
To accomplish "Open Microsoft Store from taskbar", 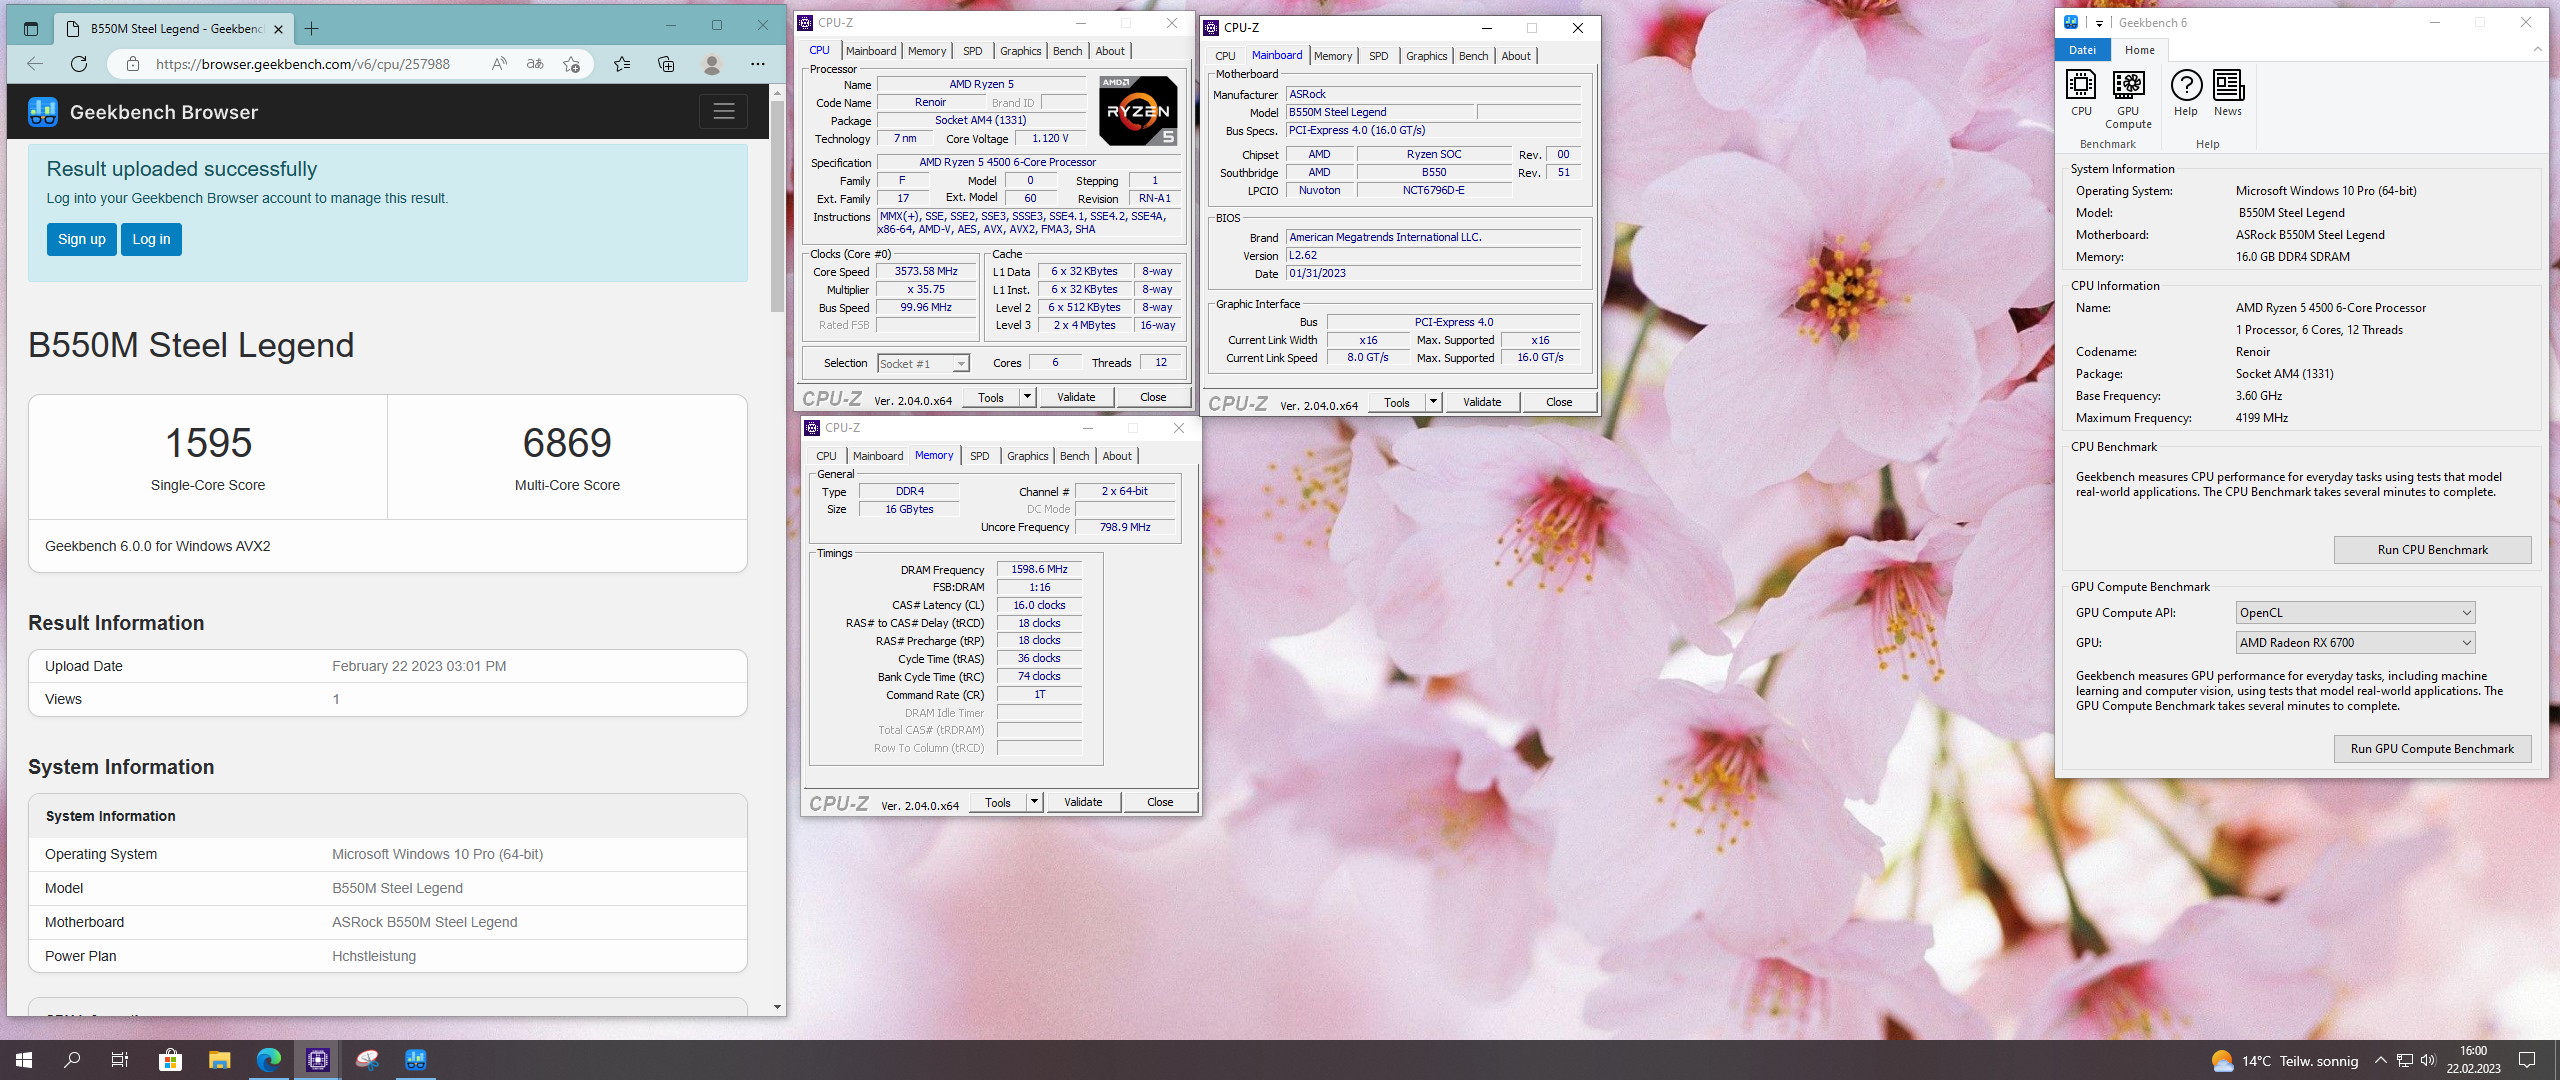I will pyautogui.click(x=170, y=1060).
